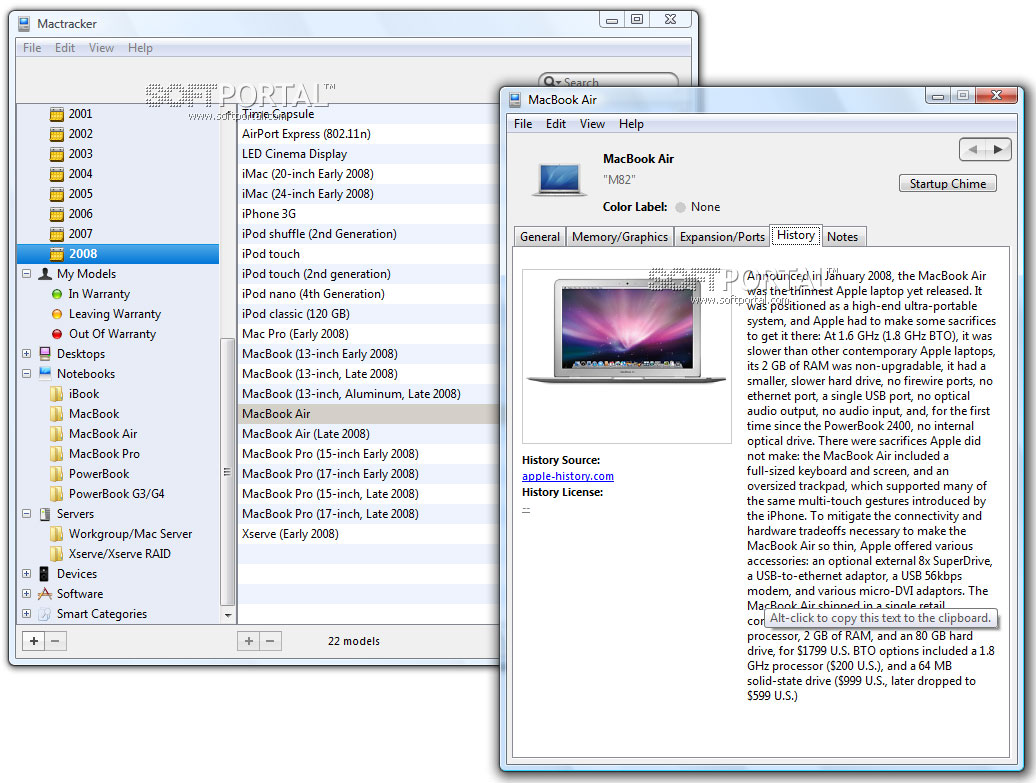This screenshot has height=783, width=1036.
Task: Click the search magnifier icon in Mactracker
Action: [551, 82]
